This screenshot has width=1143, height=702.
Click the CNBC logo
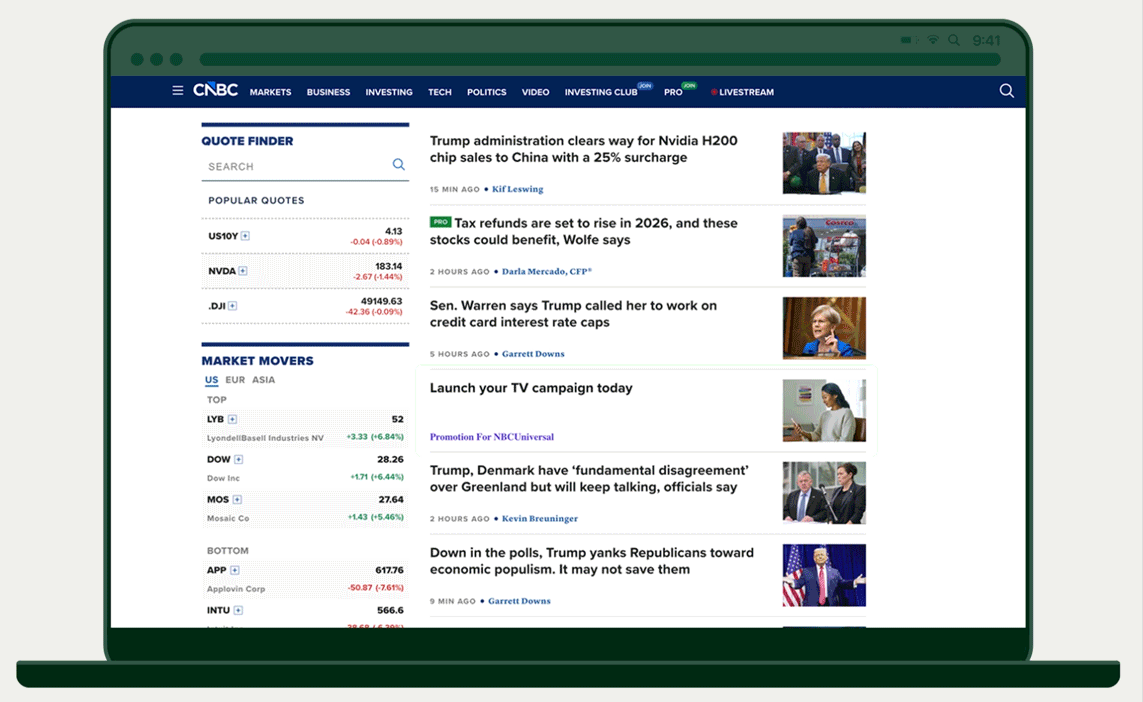215,90
